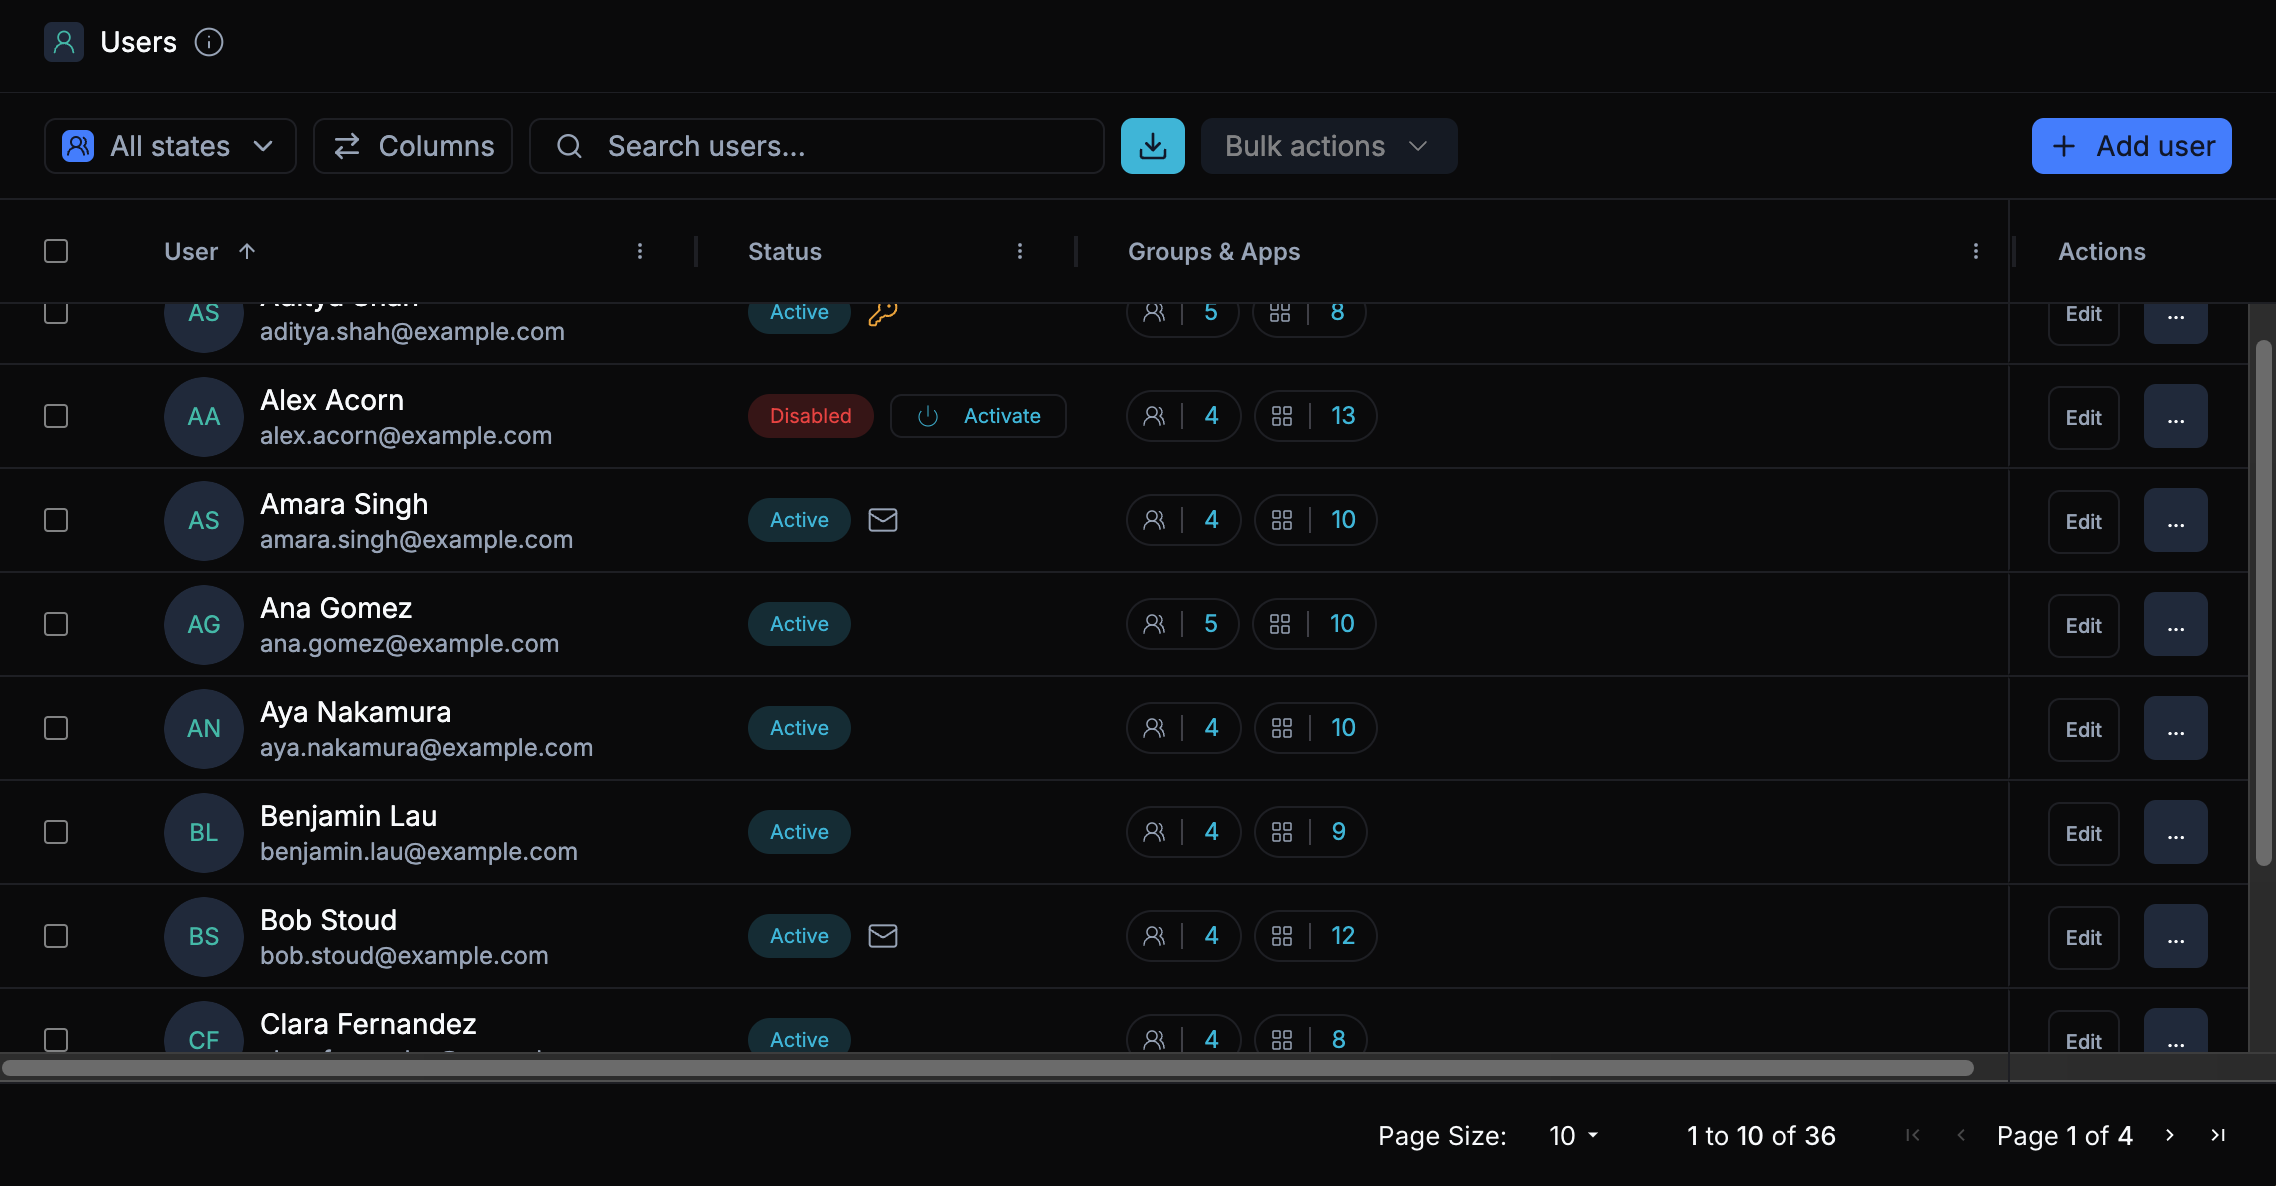Image resolution: width=2276 pixels, height=1186 pixels.
Task: Click the key icon in Aditya Shah's row
Action: tap(882, 314)
